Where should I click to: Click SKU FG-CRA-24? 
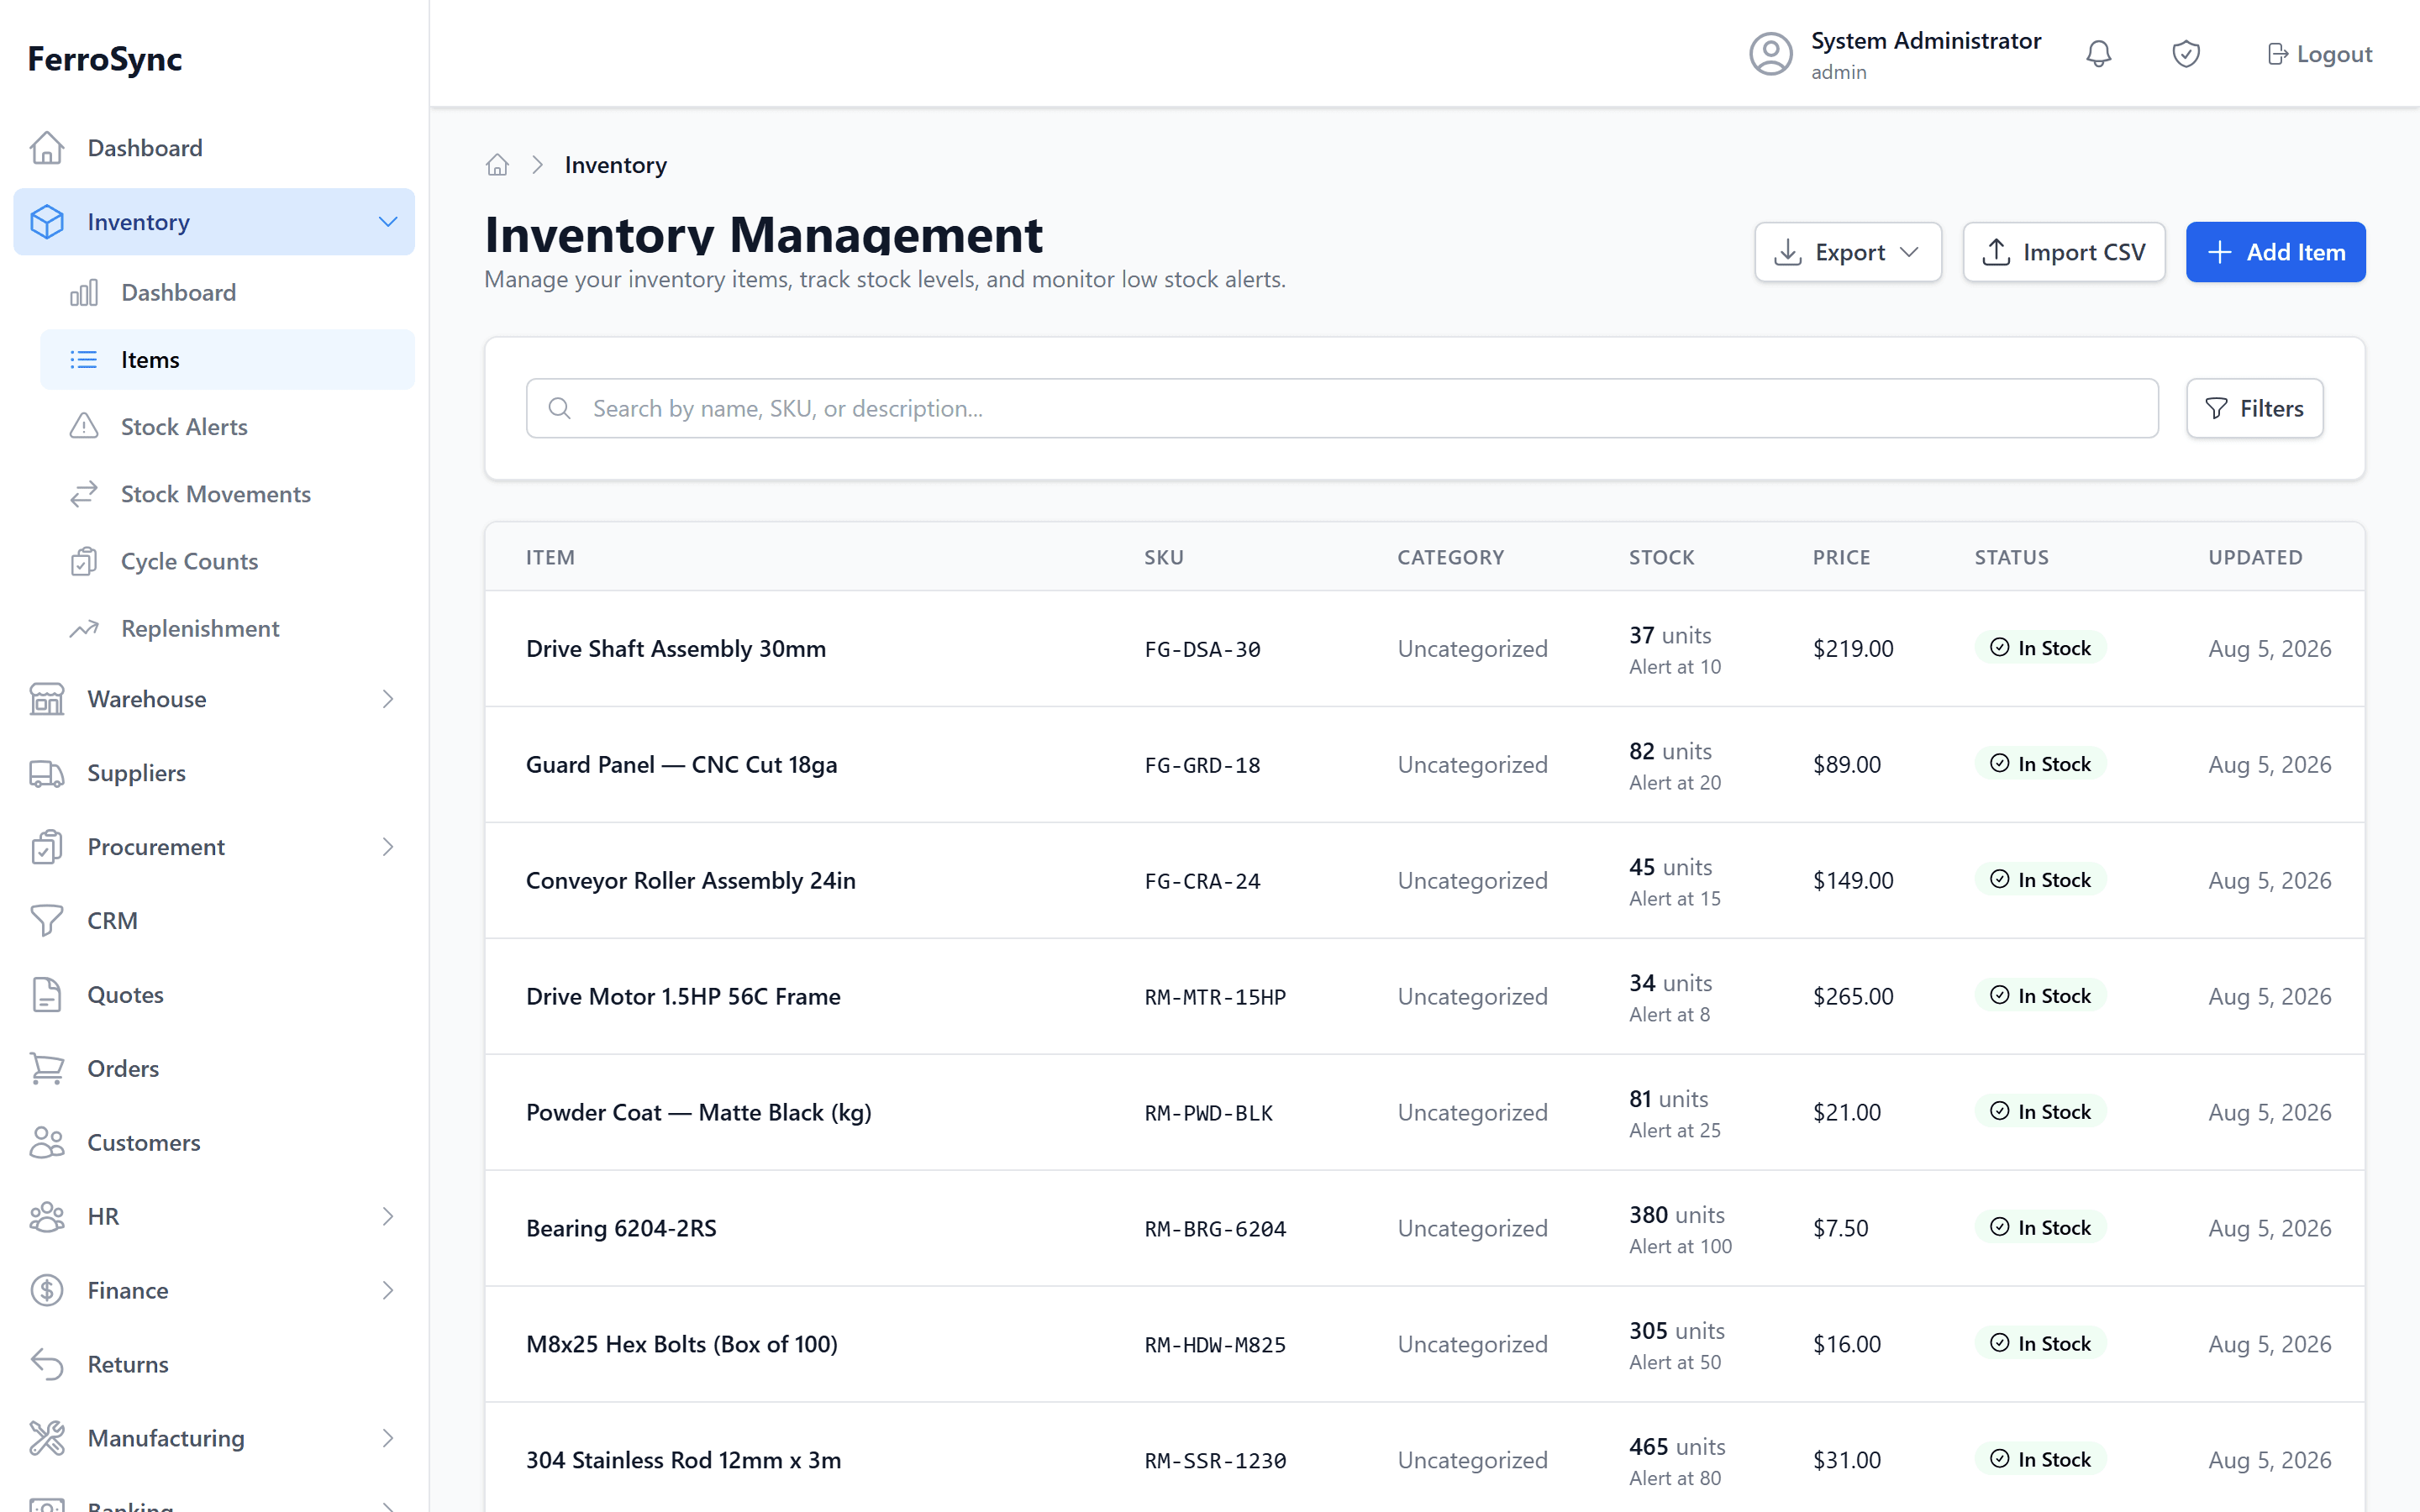click(1202, 881)
